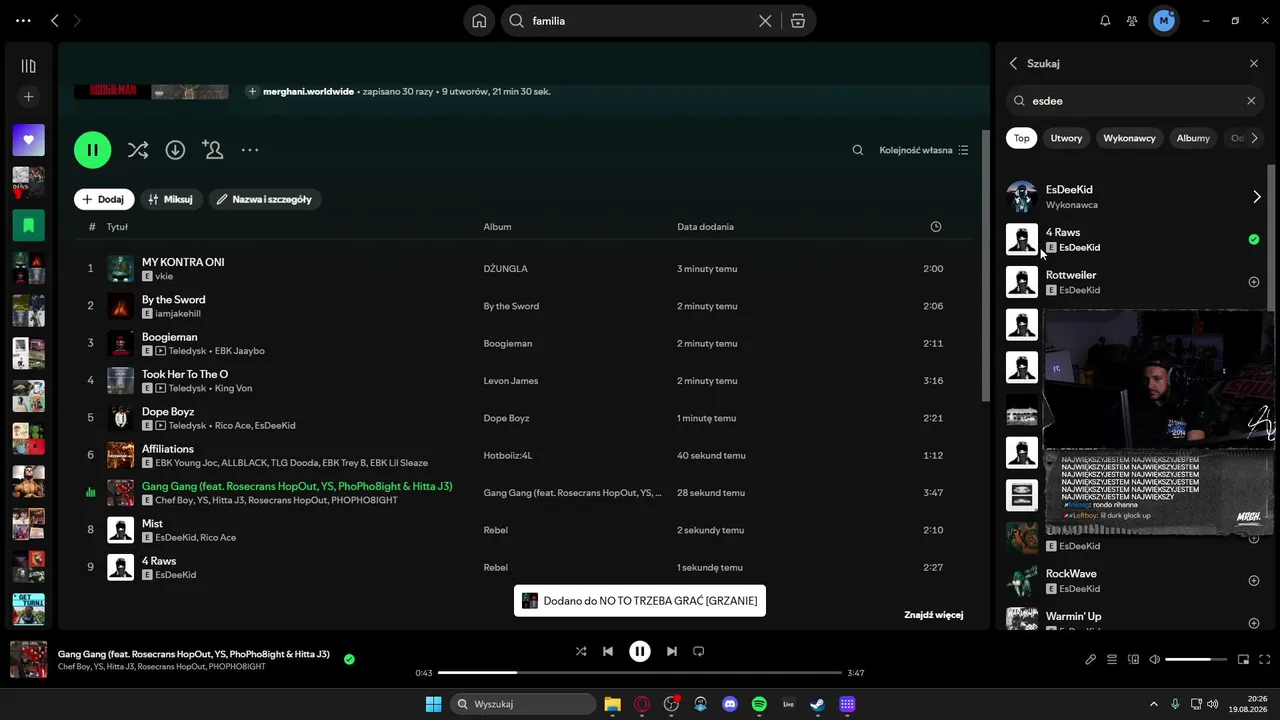Skip to previous track in the player bar

pyautogui.click(x=608, y=651)
